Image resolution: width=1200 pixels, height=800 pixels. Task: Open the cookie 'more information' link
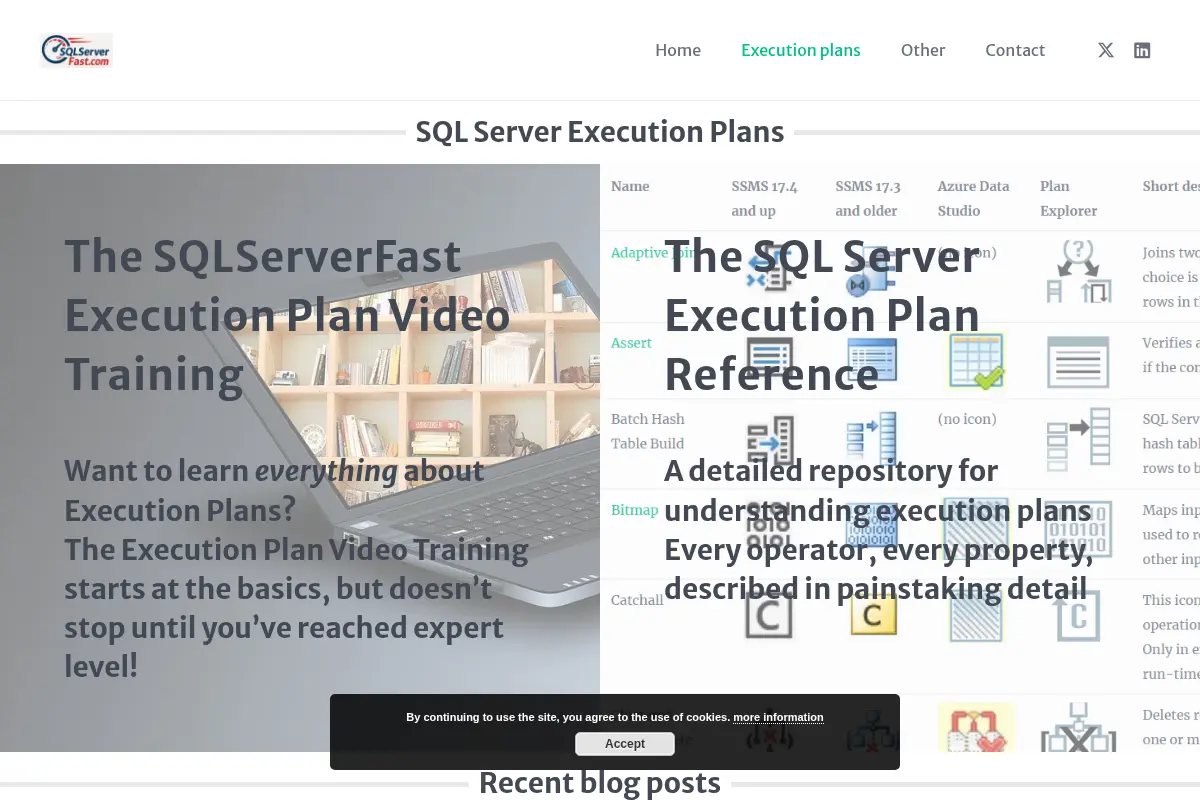click(x=778, y=717)
